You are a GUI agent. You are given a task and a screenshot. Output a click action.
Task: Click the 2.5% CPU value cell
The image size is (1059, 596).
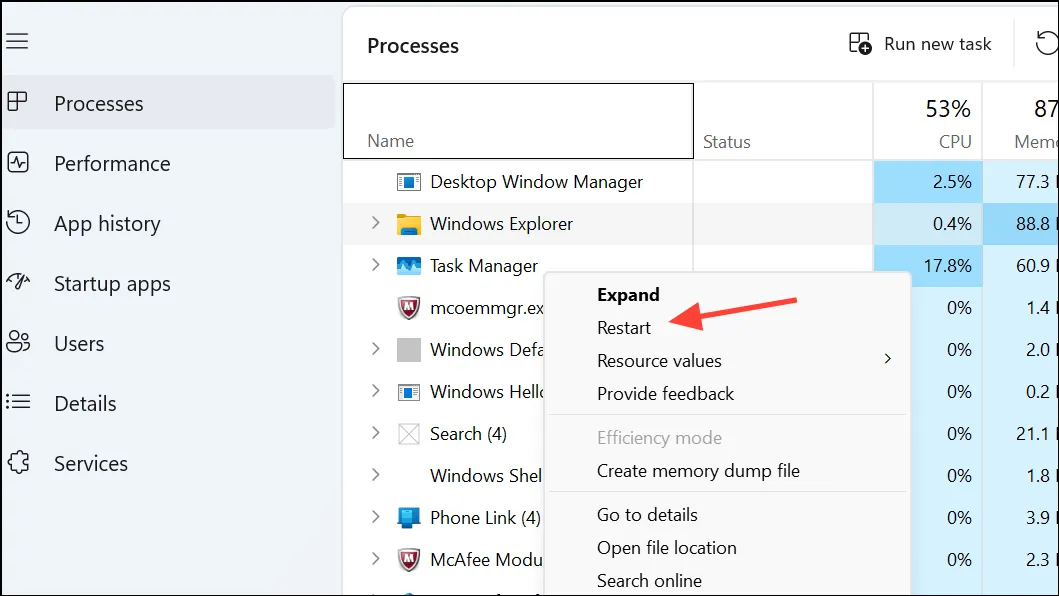coord(928,182)
